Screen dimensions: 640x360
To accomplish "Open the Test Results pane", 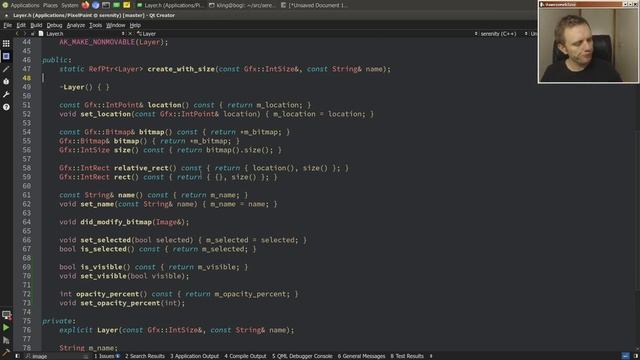I will (407, 356).
